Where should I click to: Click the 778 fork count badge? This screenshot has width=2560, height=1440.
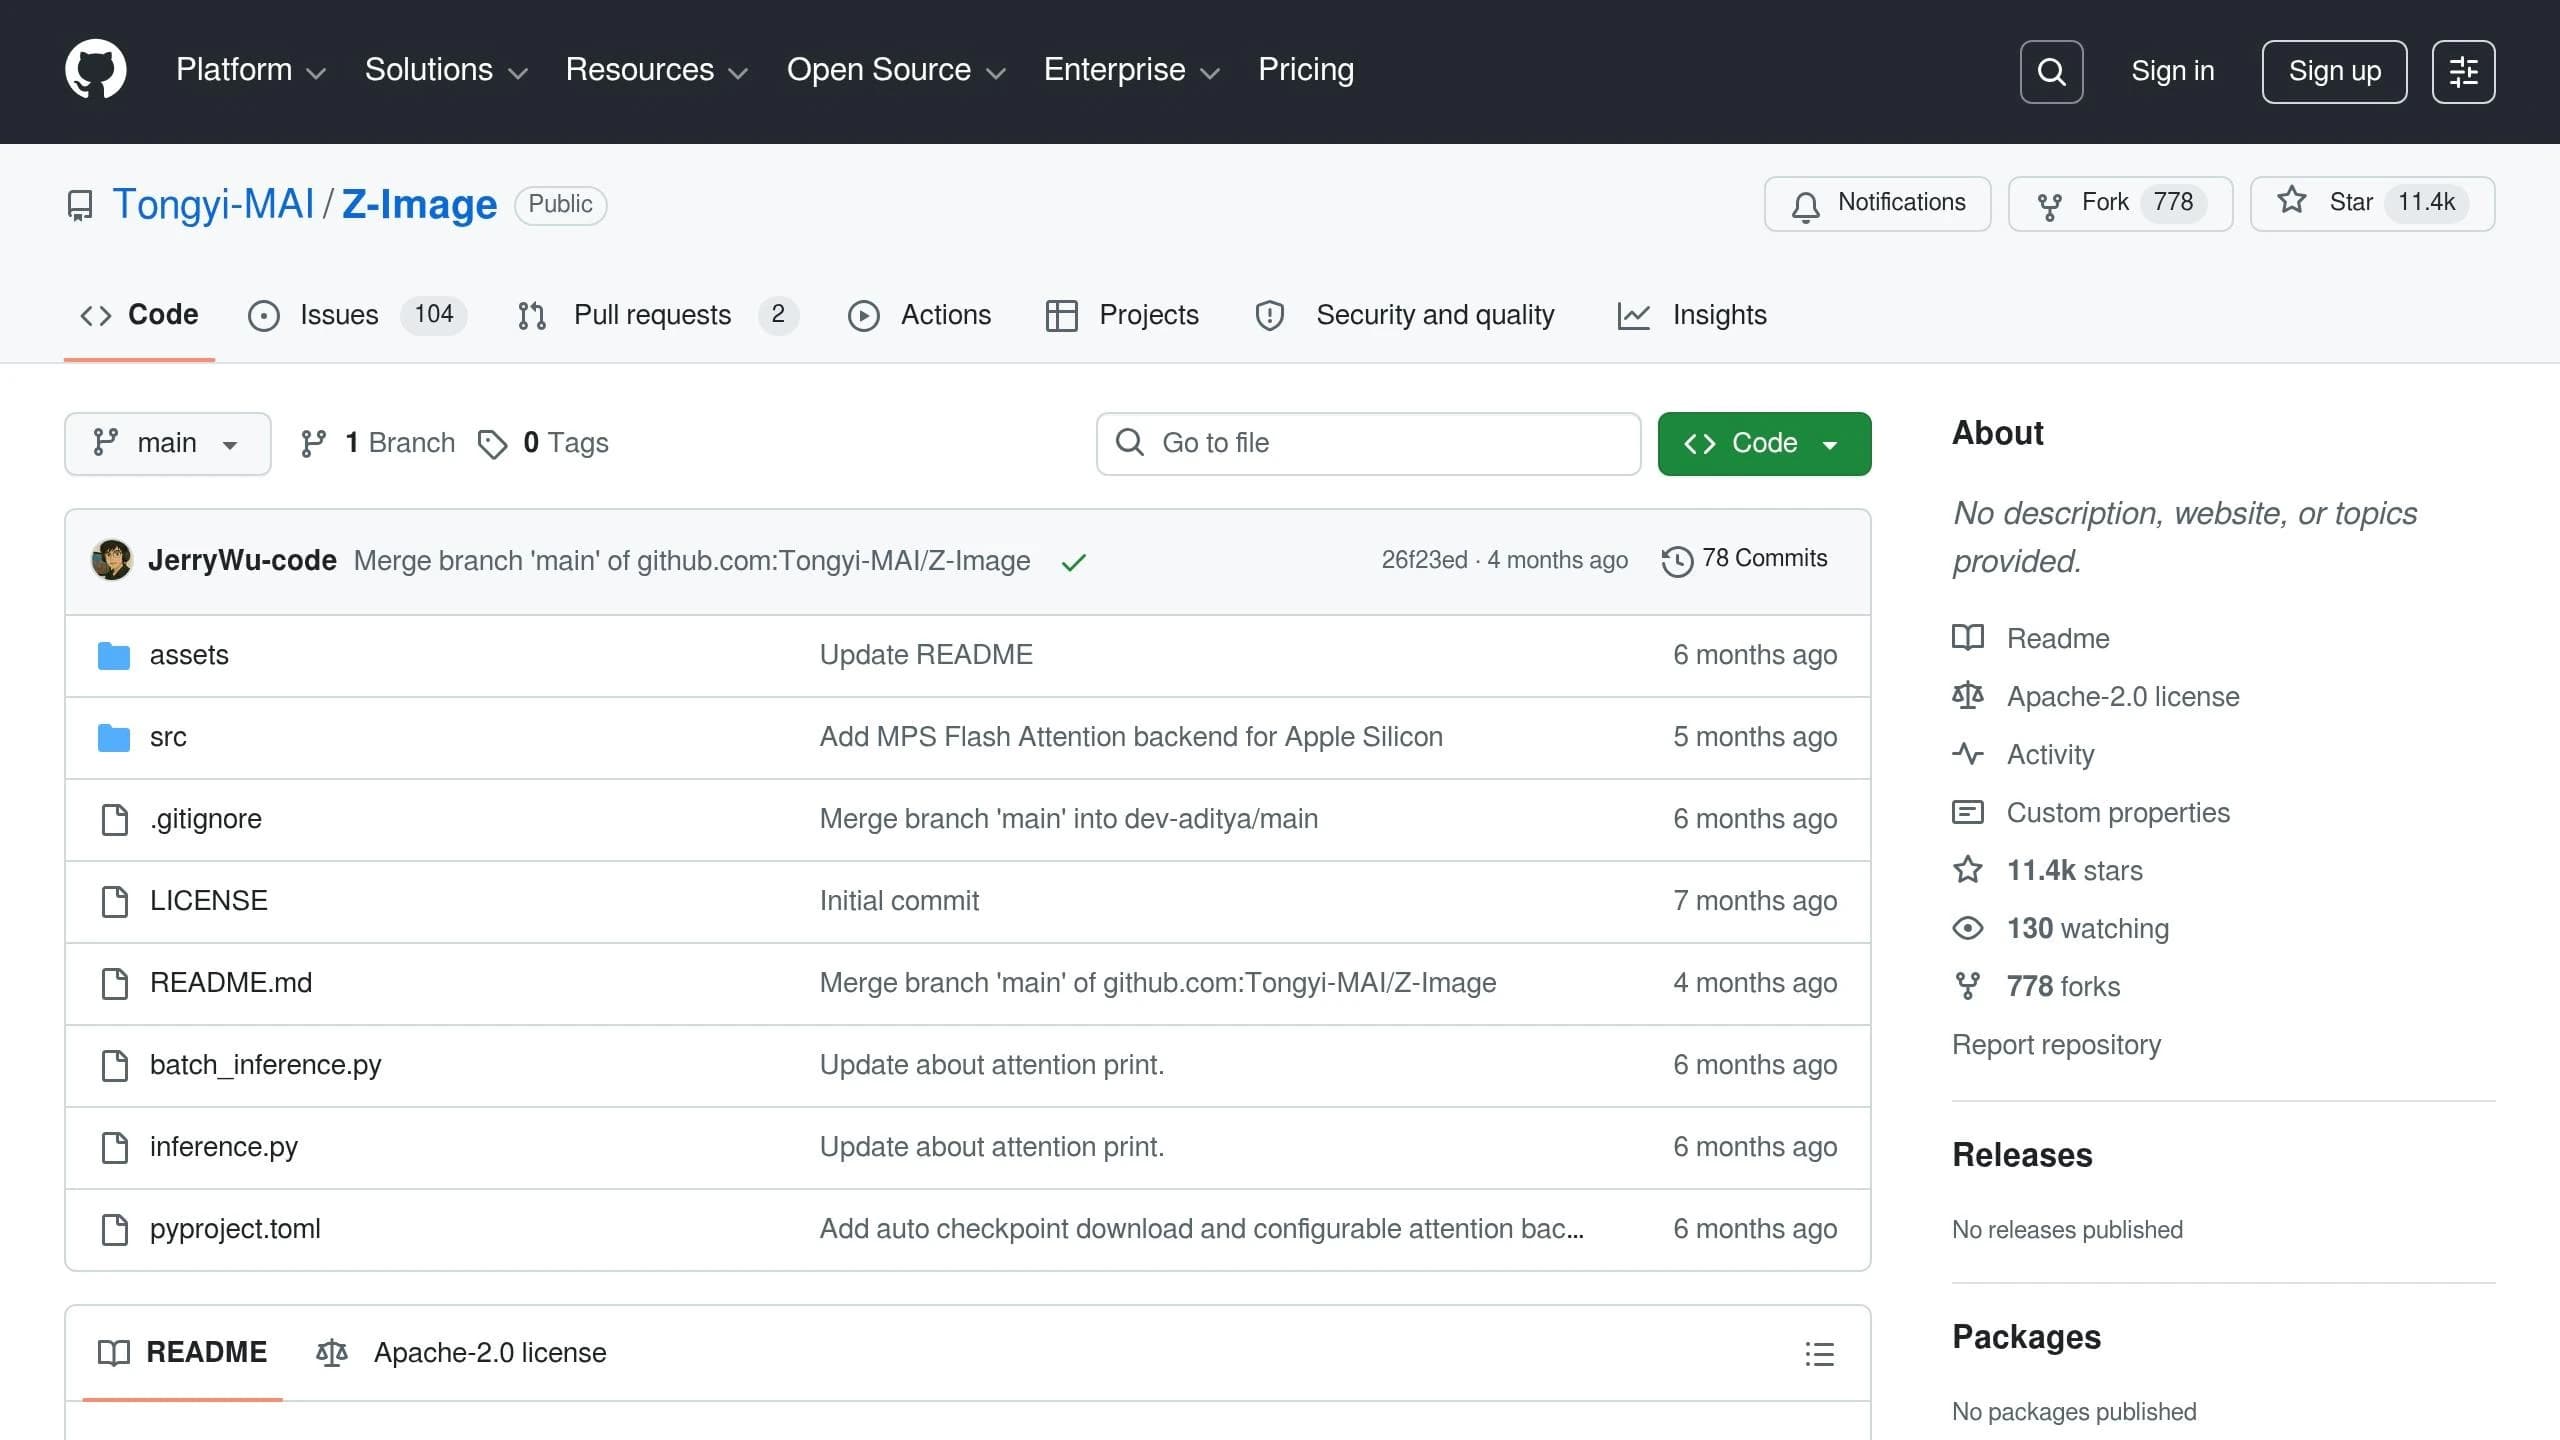tap(2173, 203)
